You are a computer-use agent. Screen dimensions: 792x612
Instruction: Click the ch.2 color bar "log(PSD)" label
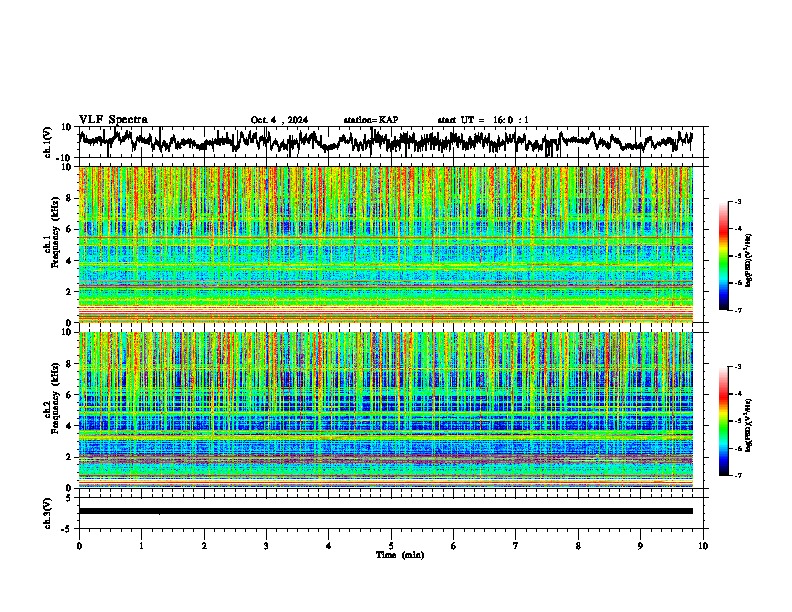[749, 425]
